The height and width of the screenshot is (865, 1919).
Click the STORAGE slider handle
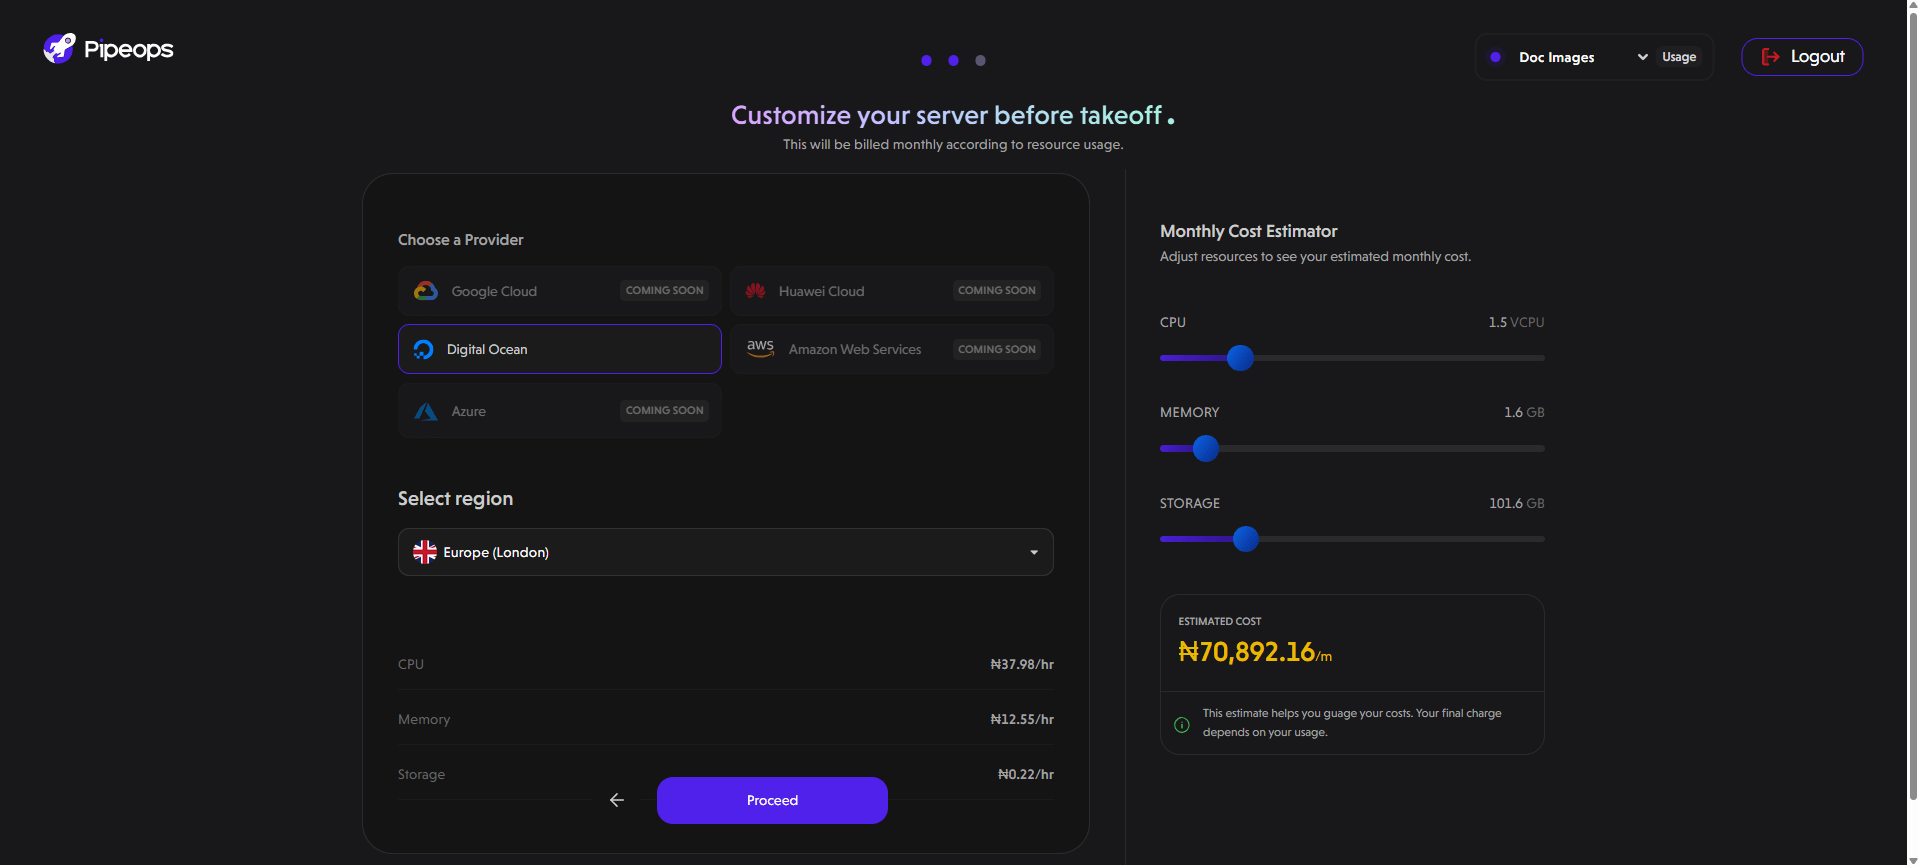pyautogui.click(x=1246, y=539)
